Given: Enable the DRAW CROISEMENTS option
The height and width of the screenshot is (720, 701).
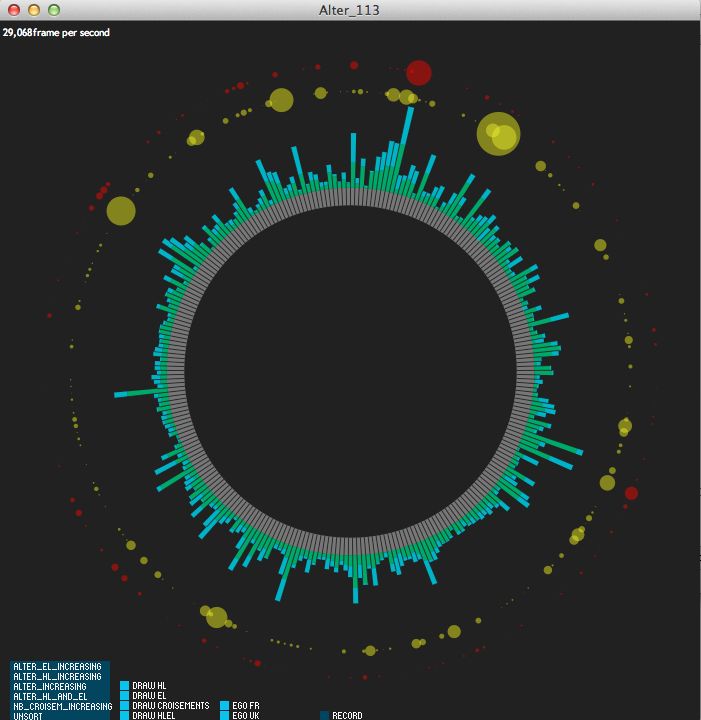Looking at the screenshot, I should (x=125, y=706).
